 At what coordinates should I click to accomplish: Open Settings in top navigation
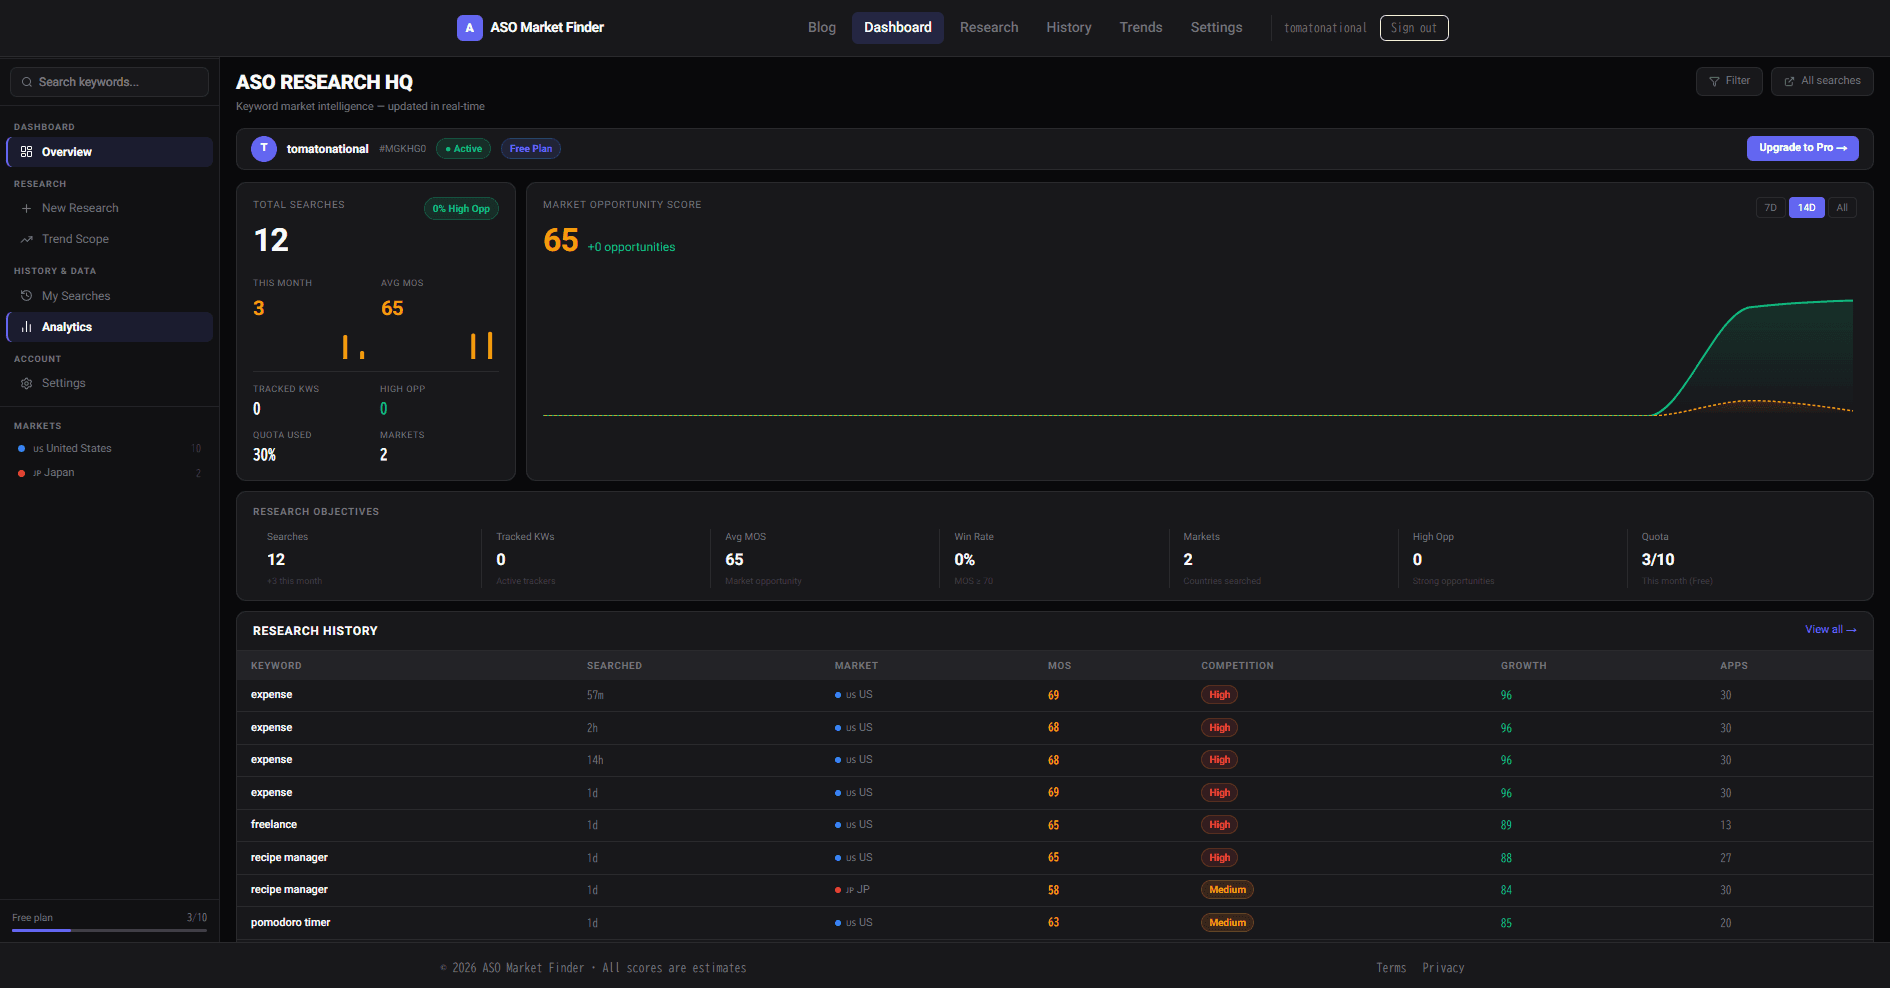pos(1216,28)
